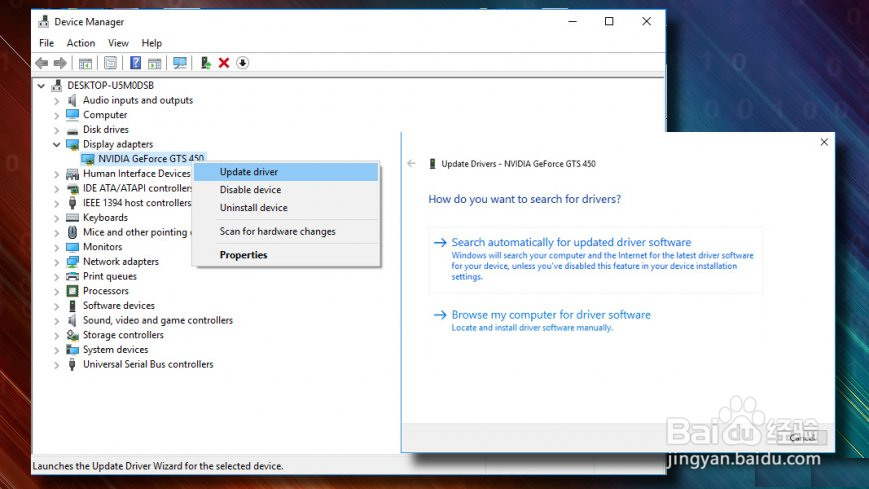Select the IDE ATA/ATAPI controllers row
Image resolution: width=869 pixels, height=489 pixels.
coord(137,189)
